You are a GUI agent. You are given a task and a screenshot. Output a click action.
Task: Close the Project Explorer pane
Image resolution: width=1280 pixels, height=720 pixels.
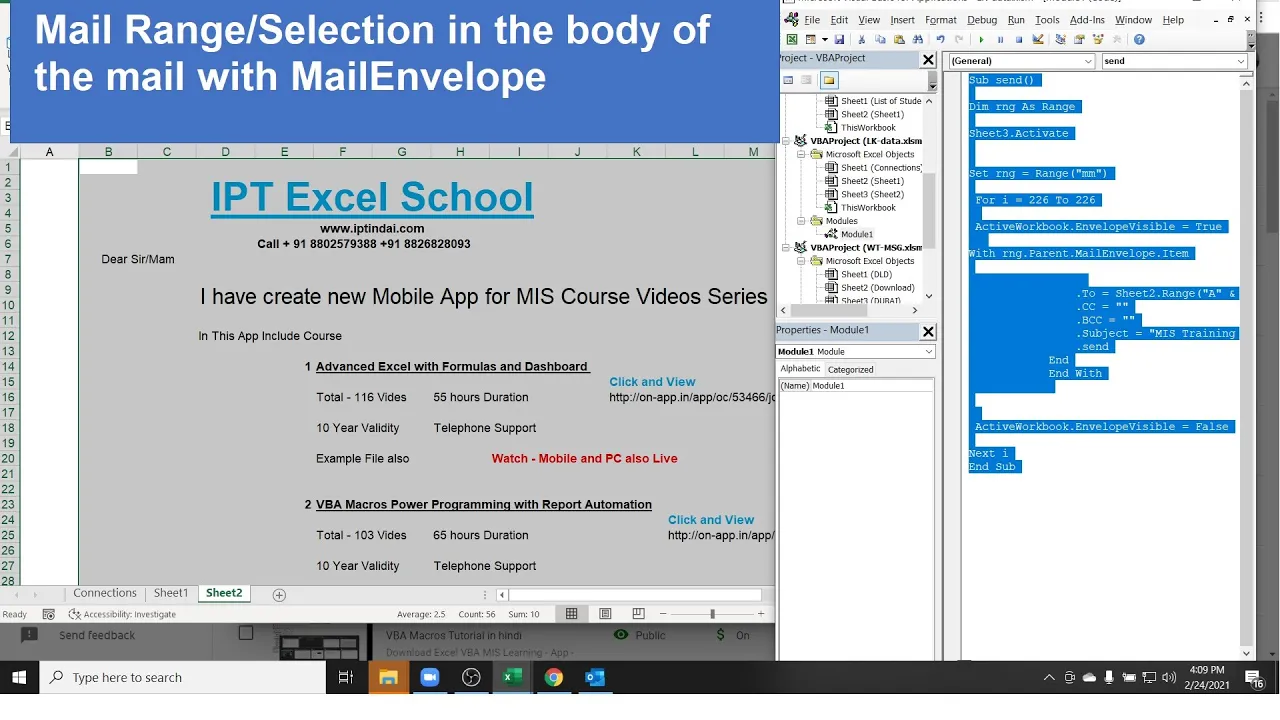(928, 59)
